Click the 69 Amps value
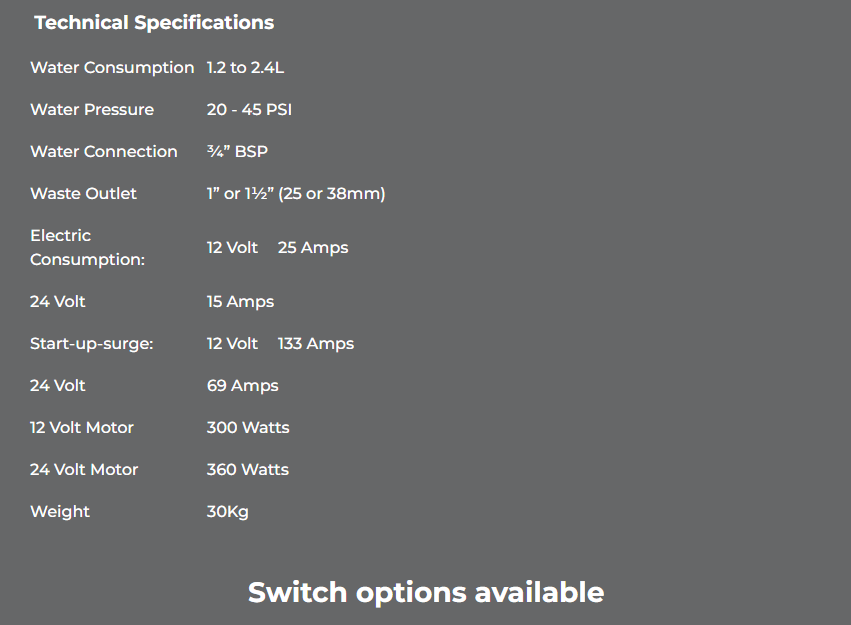The height and width of the screenshot is (625, 851). tap(242, 386)
